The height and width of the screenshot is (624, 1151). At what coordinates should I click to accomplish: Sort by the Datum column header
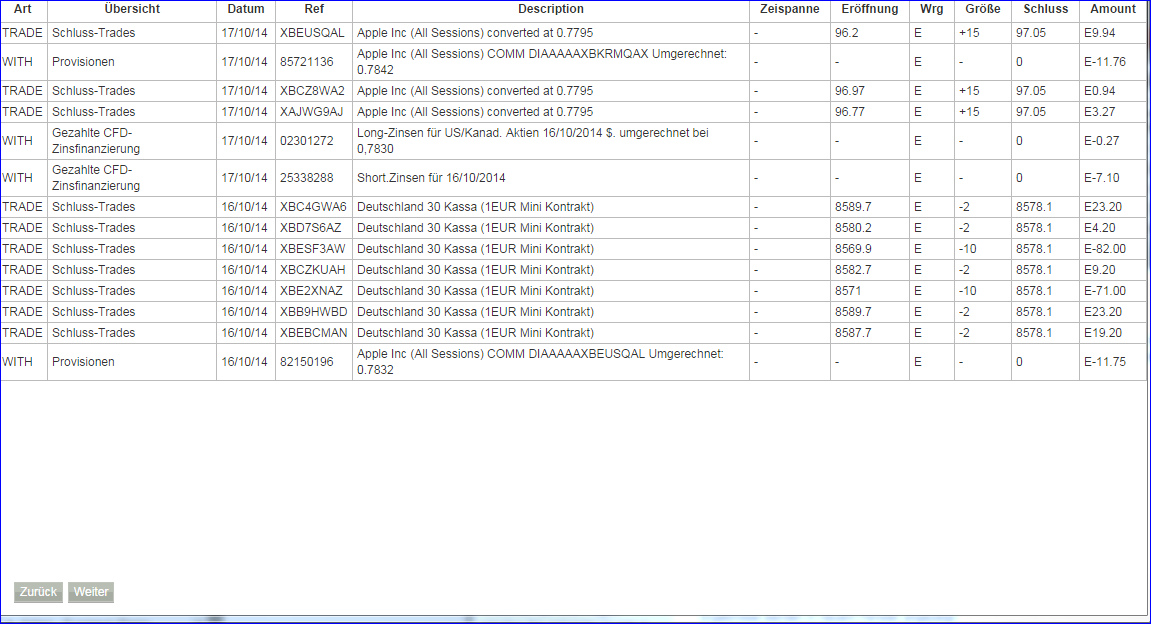245,9
